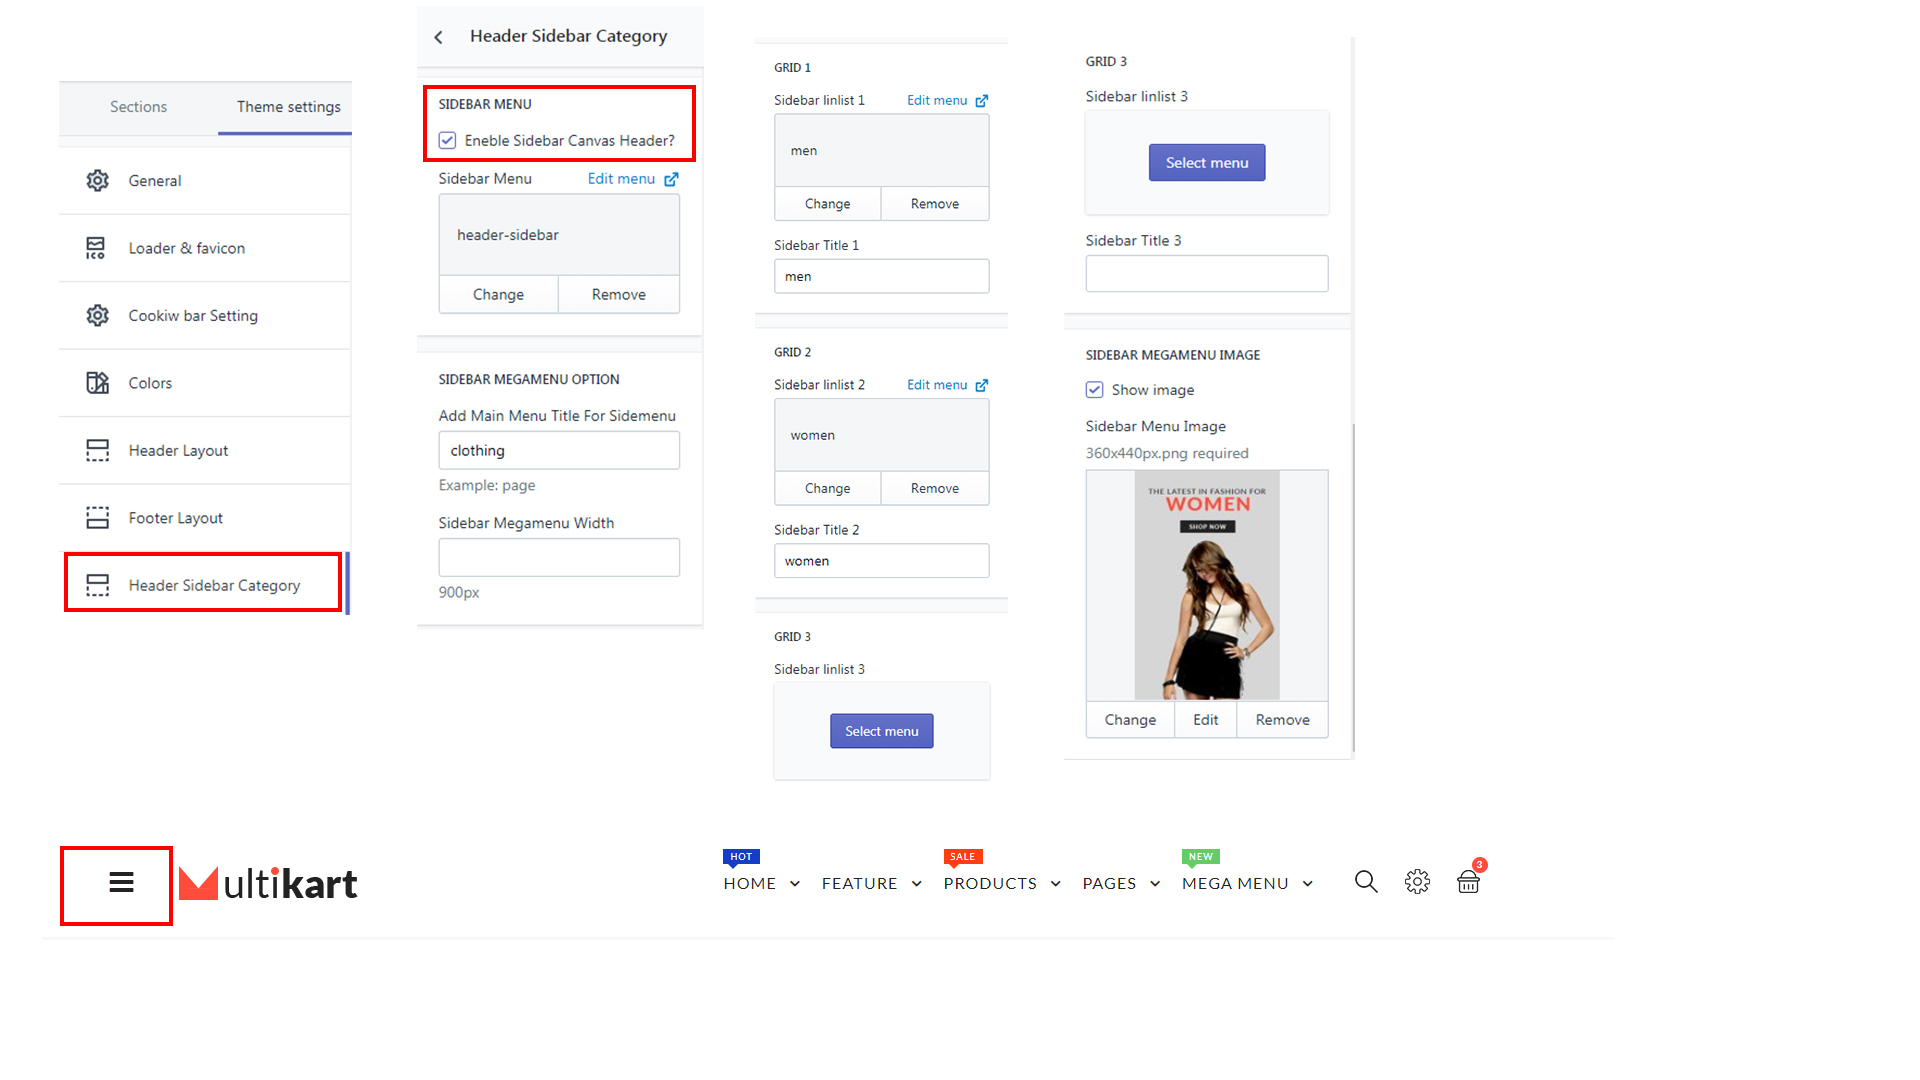1920x1080 pixels.
Task: Click Select menu button in Sidebar linlist 3
Action: pos(881,731)
